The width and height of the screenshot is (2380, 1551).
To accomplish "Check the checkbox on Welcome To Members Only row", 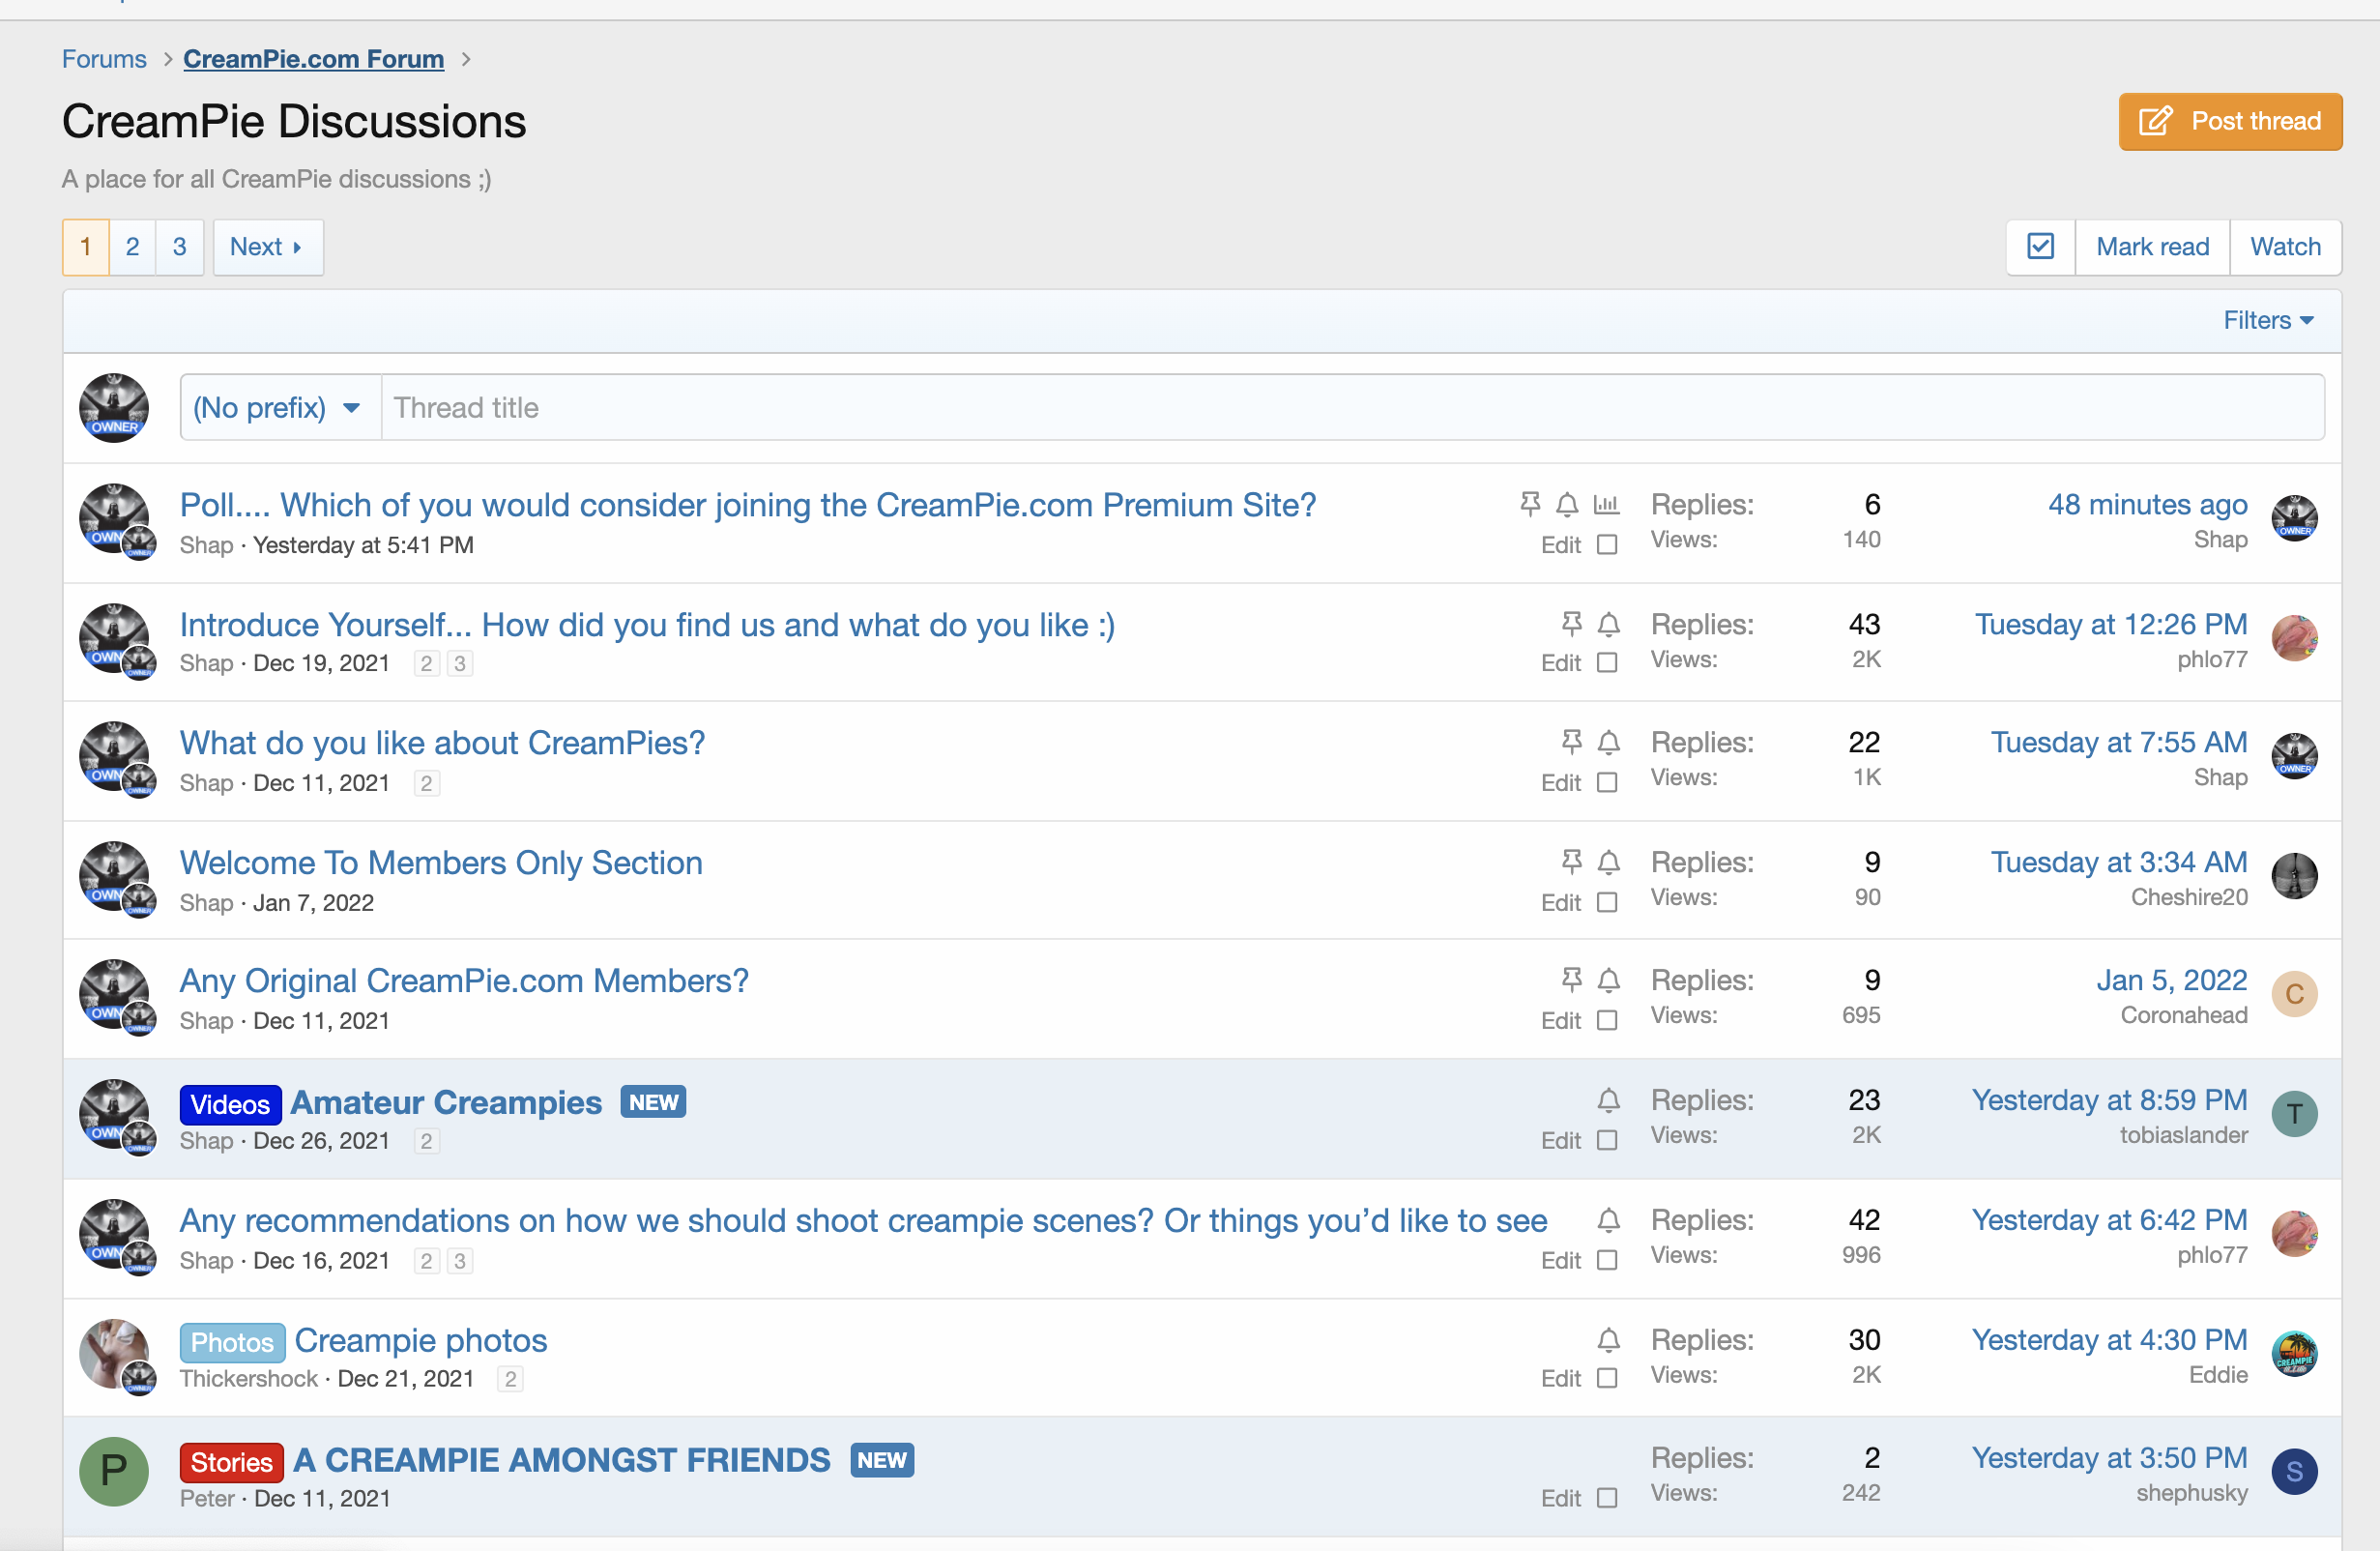I will click(1606, 903).
